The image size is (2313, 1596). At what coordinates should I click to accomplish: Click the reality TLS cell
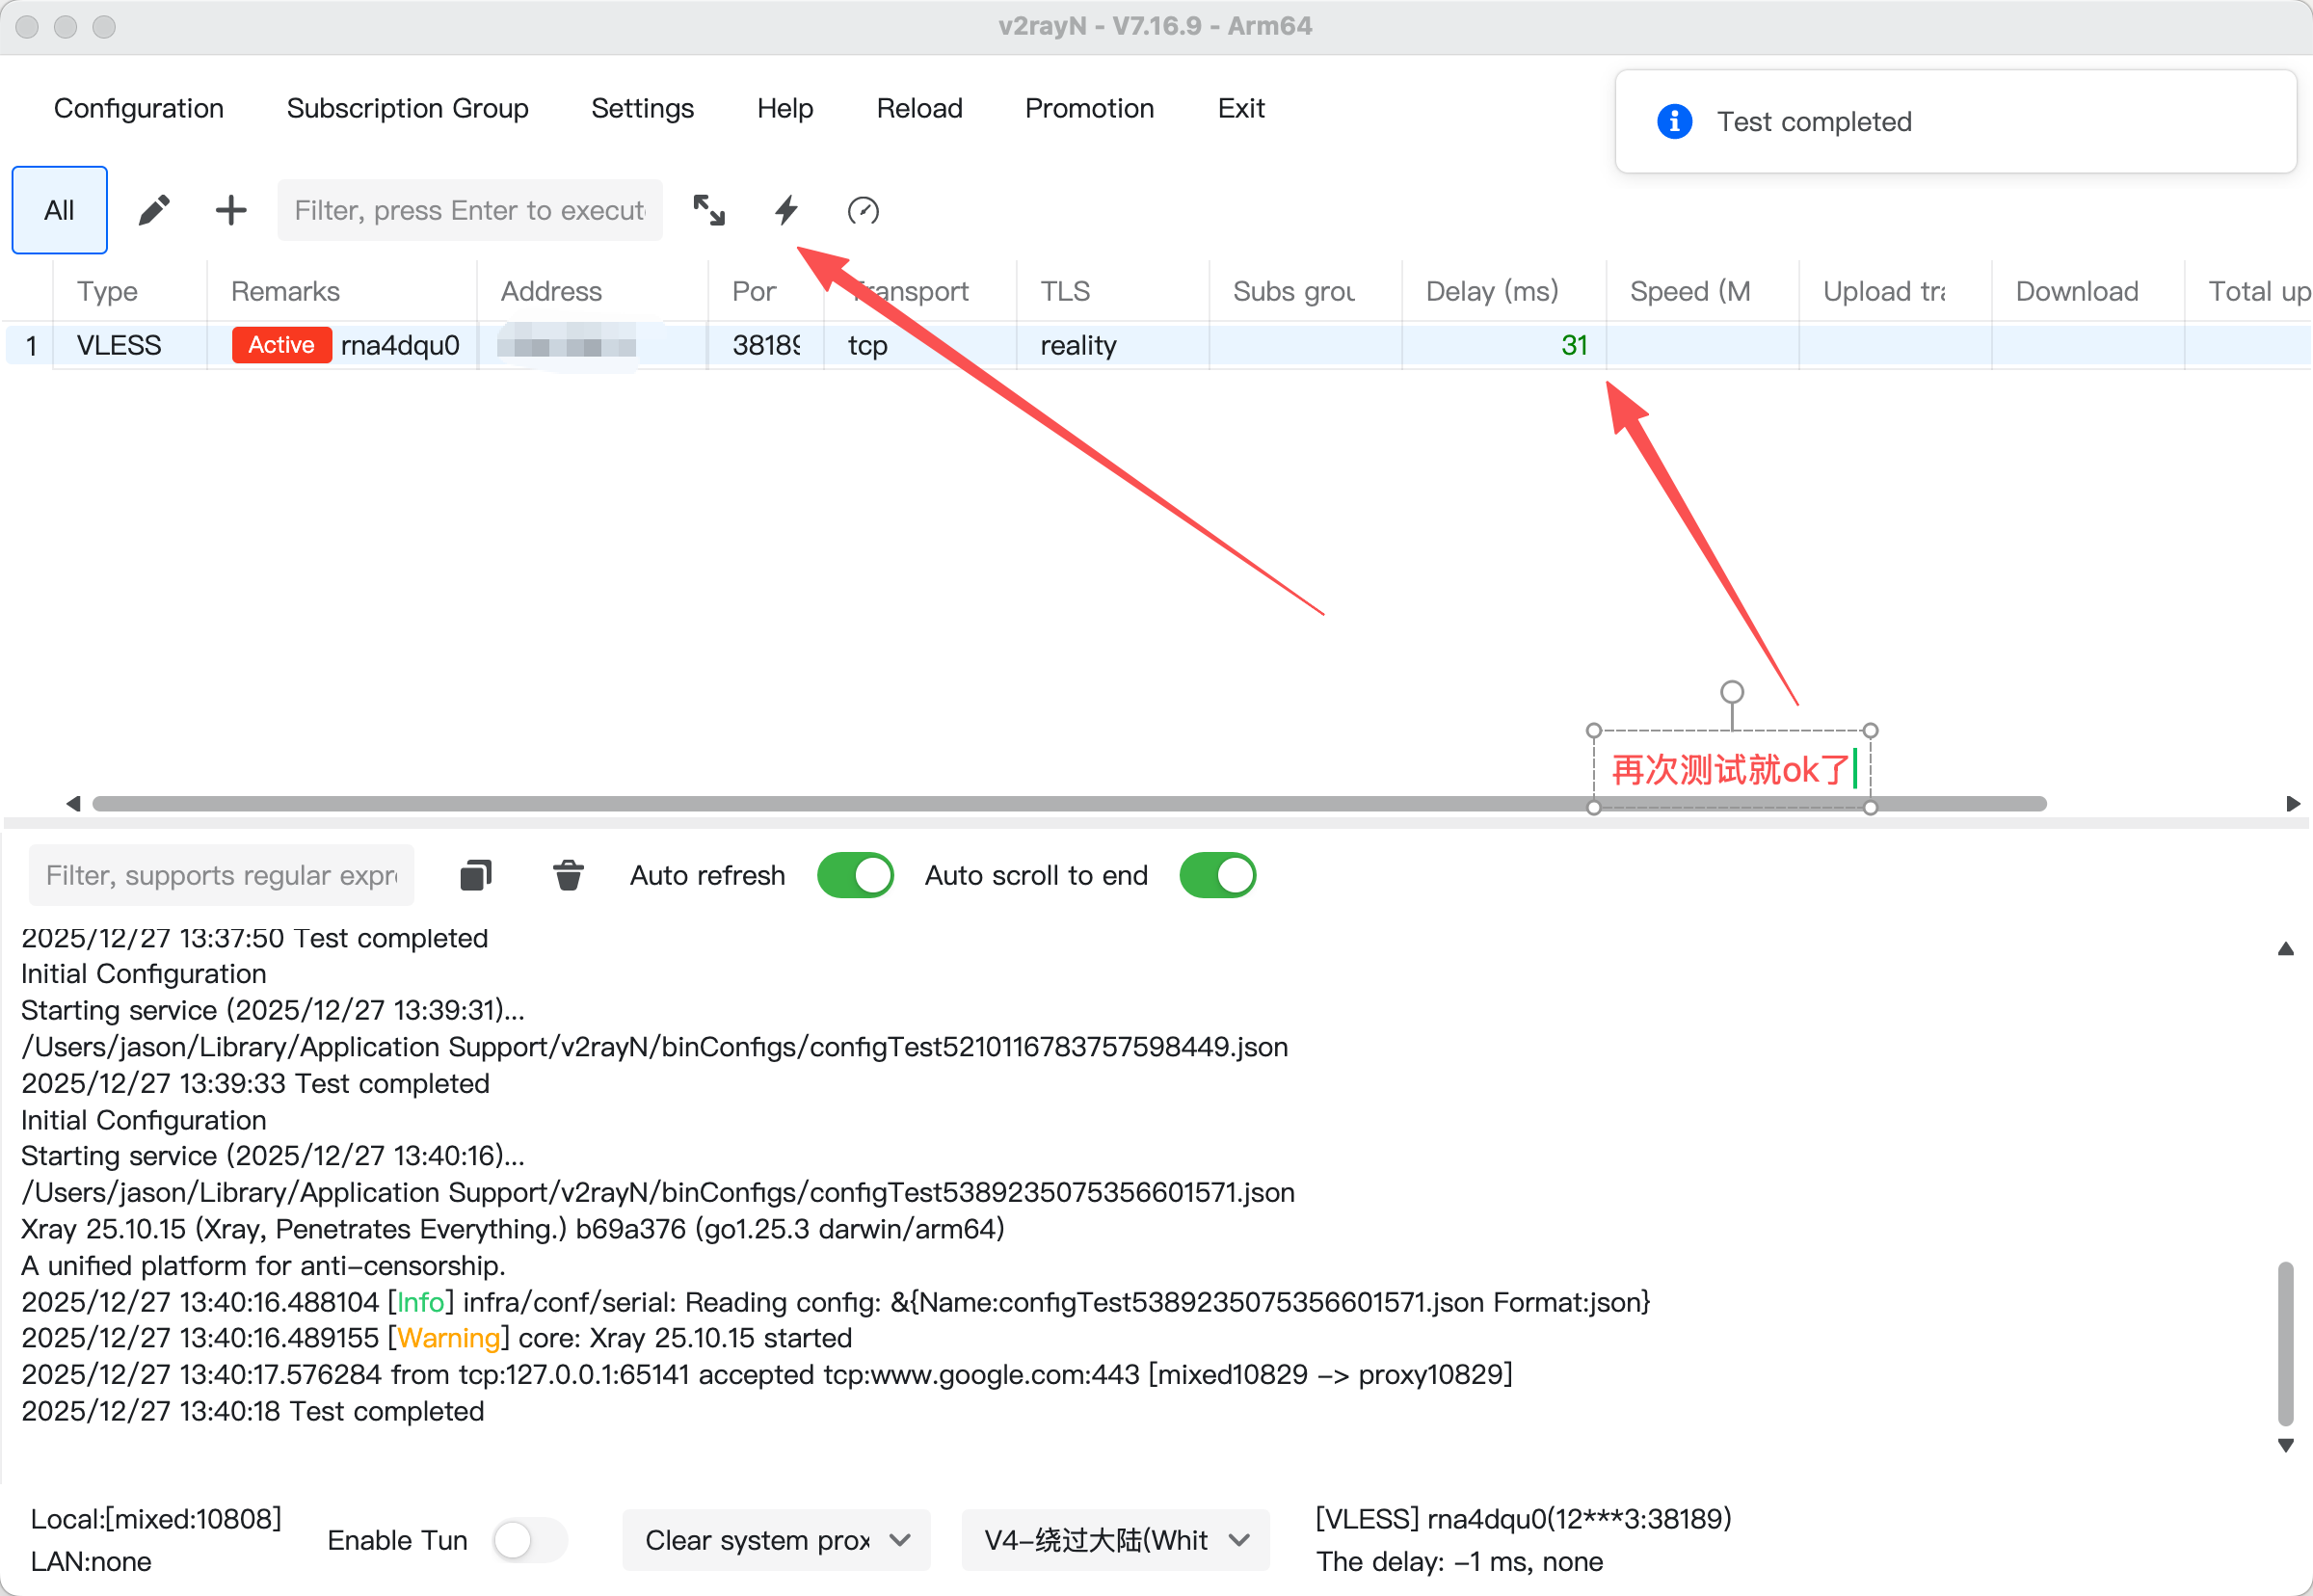pyautogui.click(x=1078, y=345)
